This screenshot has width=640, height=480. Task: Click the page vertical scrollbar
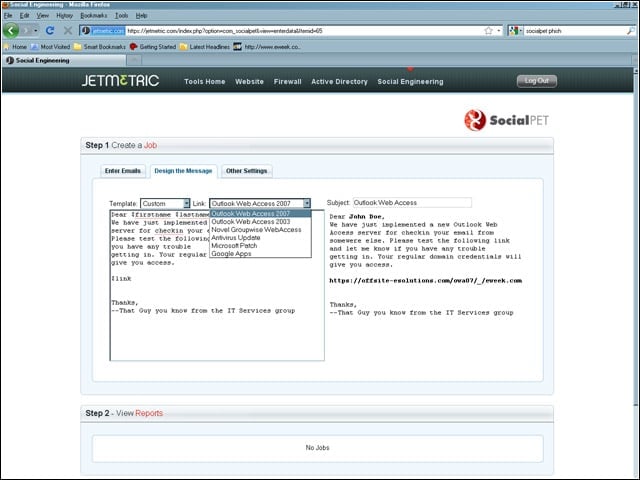[636, 237]
